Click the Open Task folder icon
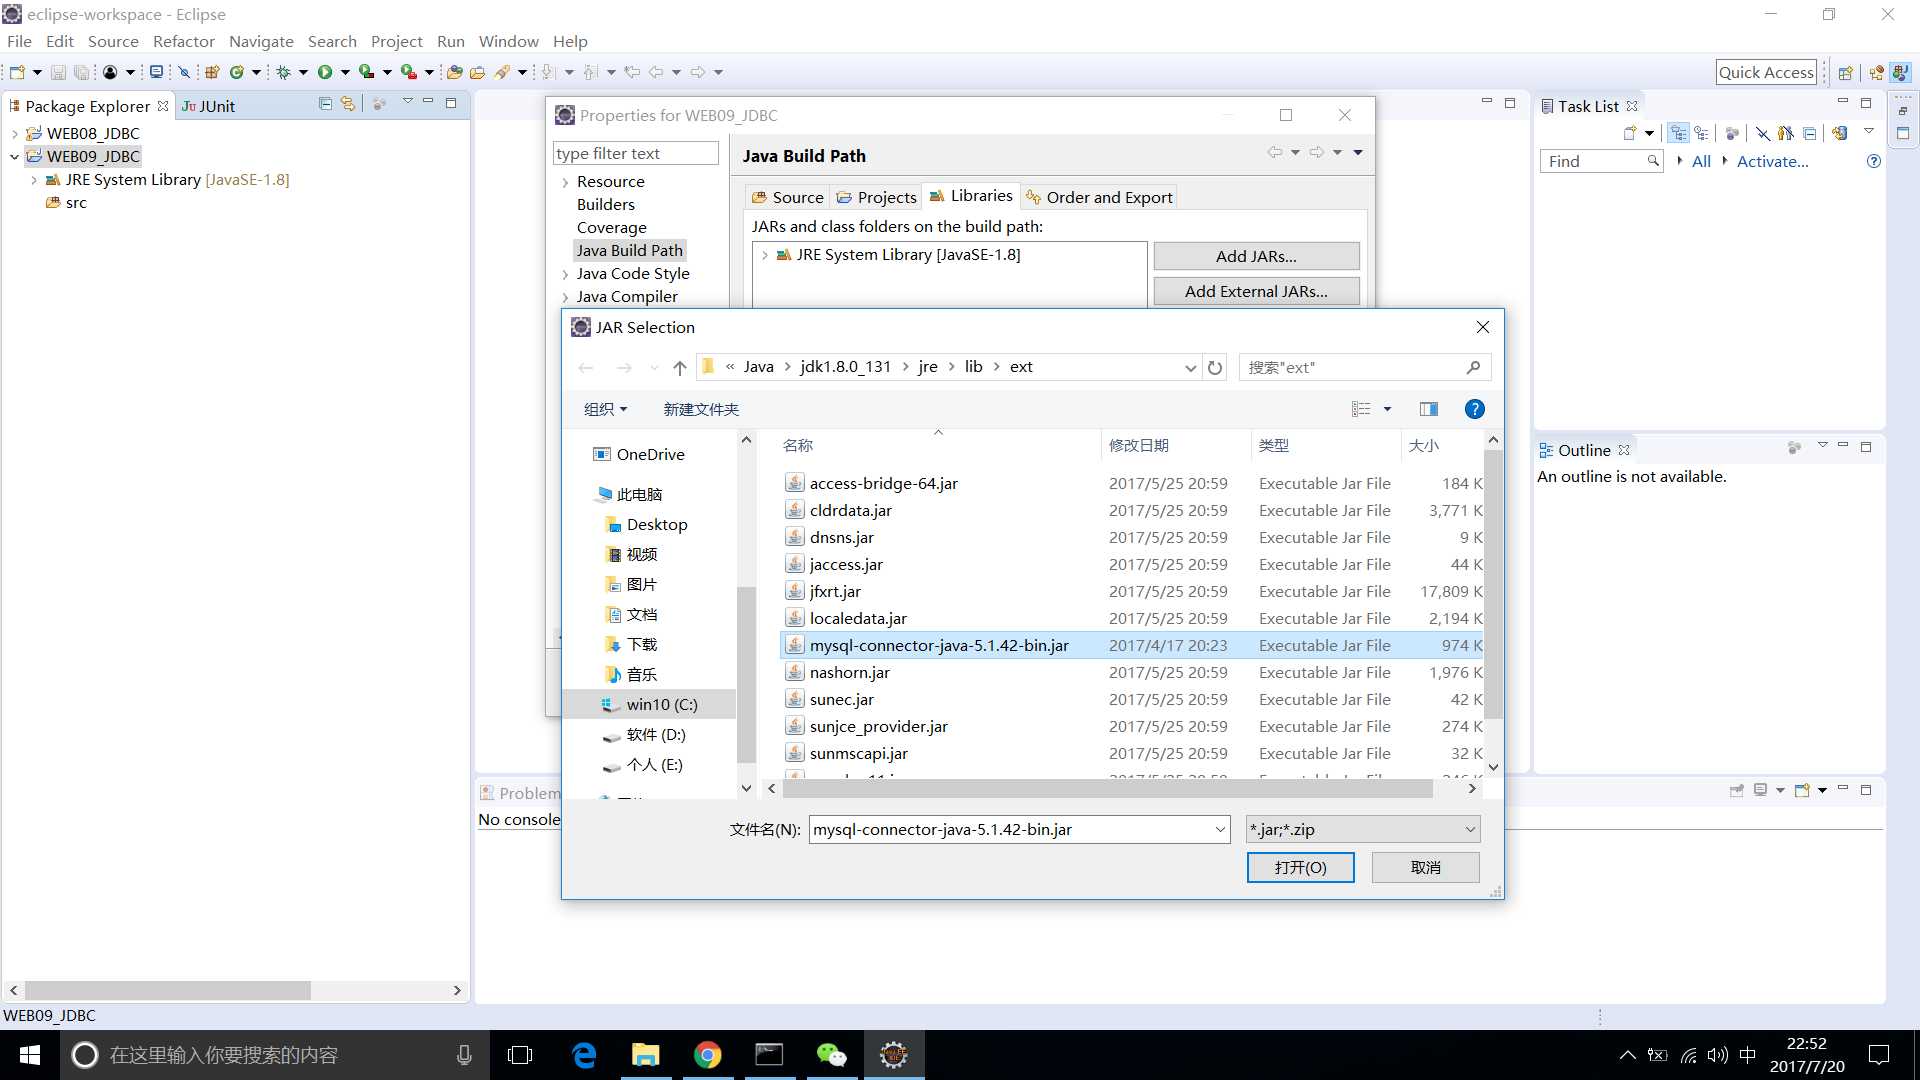 click(x=478, y=72)
